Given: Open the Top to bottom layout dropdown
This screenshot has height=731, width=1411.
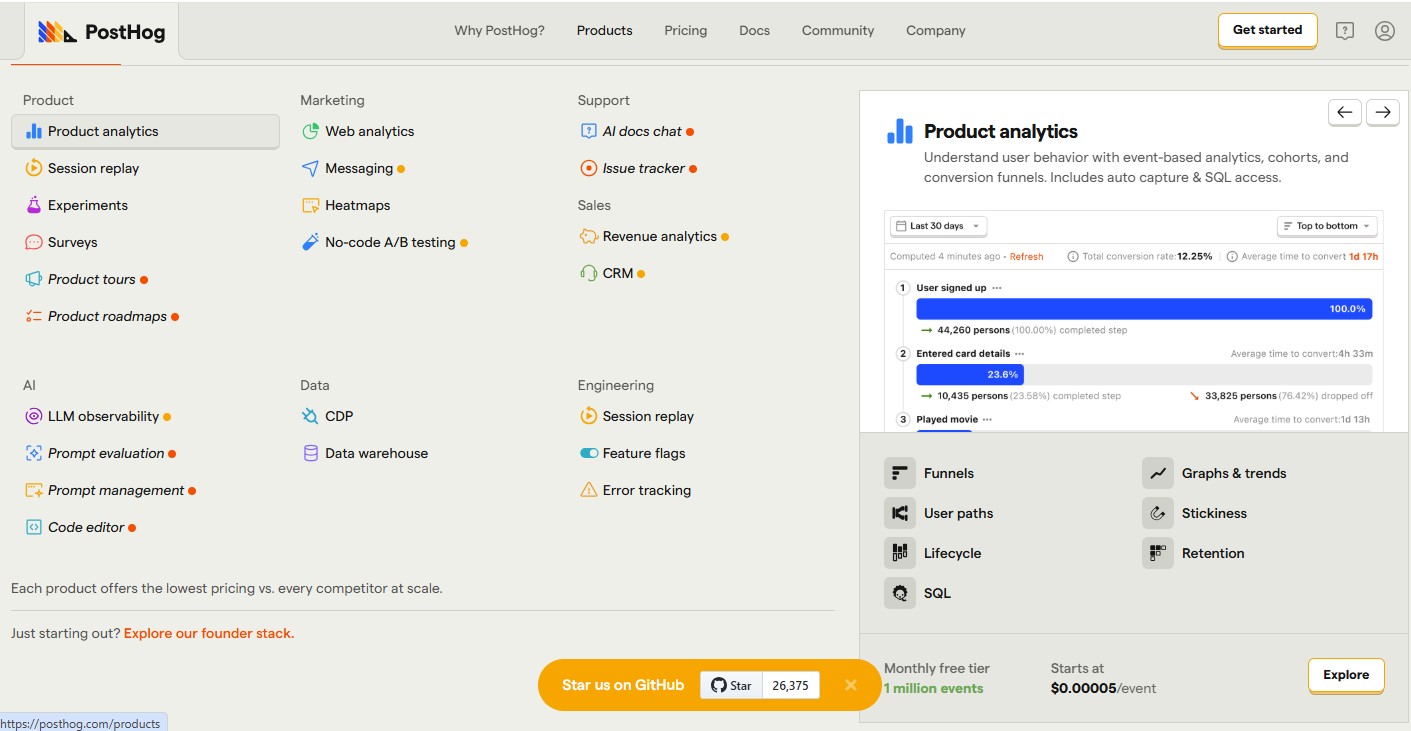Looking at the screenshot, I should [1327, 226].
